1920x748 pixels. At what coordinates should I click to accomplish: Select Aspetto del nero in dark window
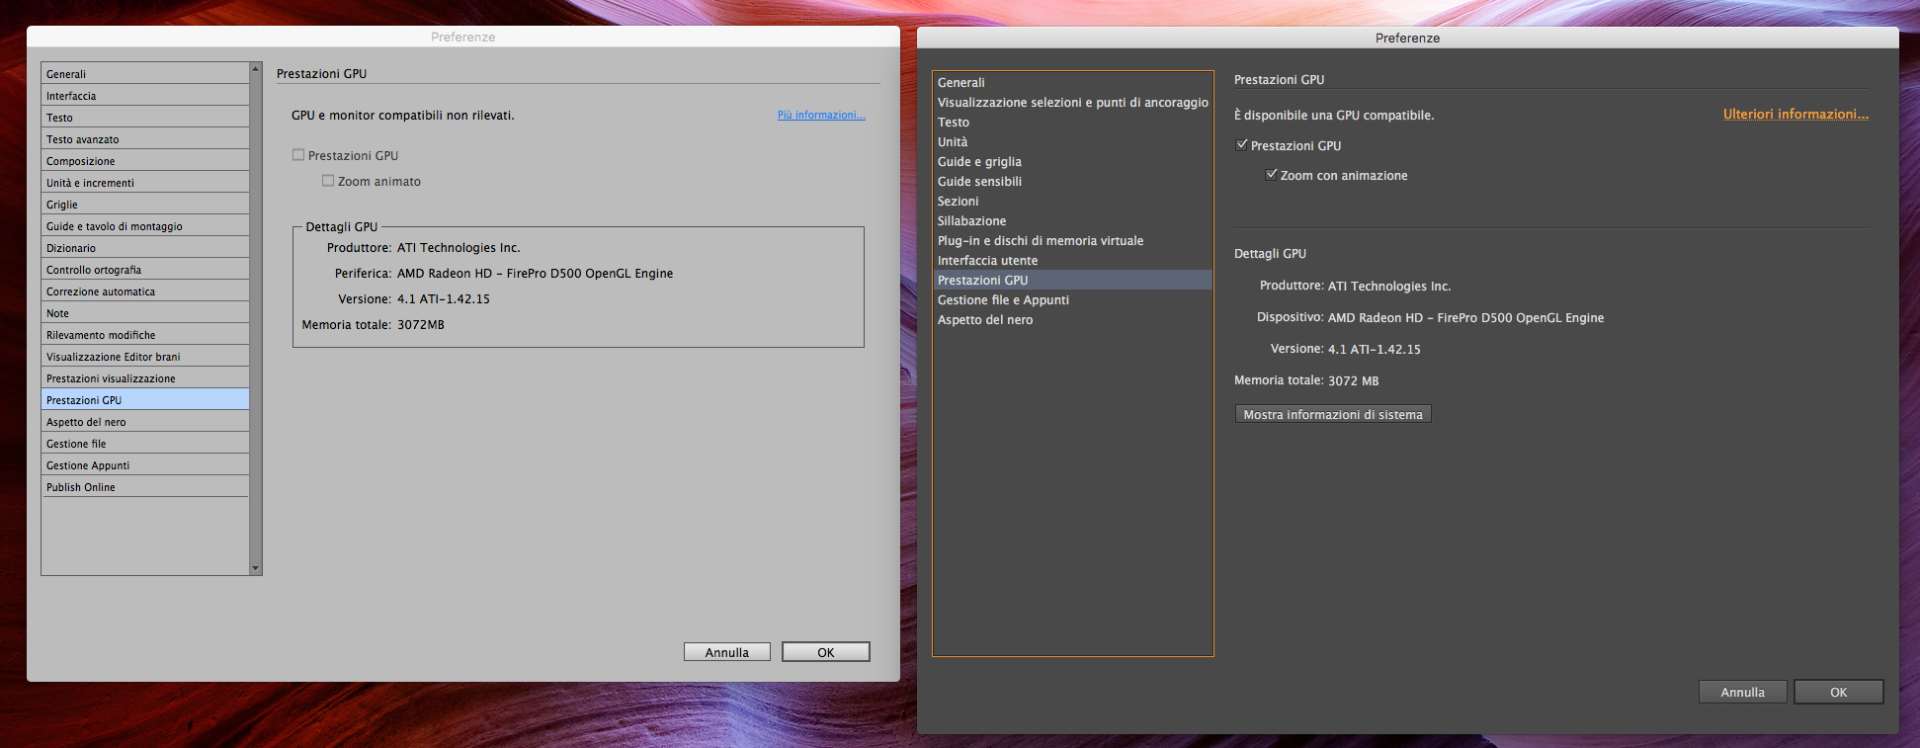[1073, 320]
